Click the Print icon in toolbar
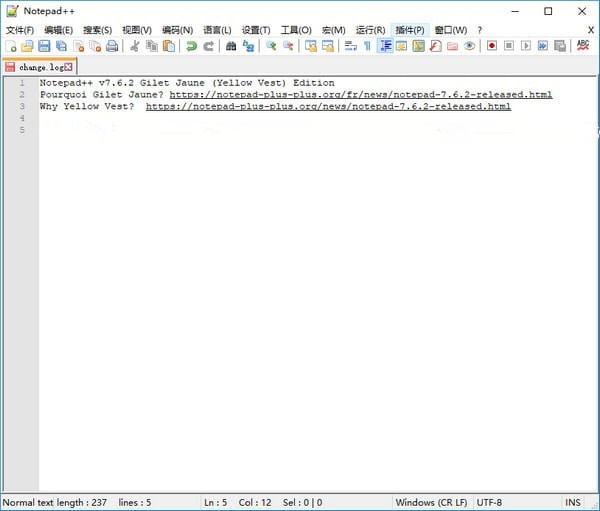This screenshot has height=511, width=600. 112,46
